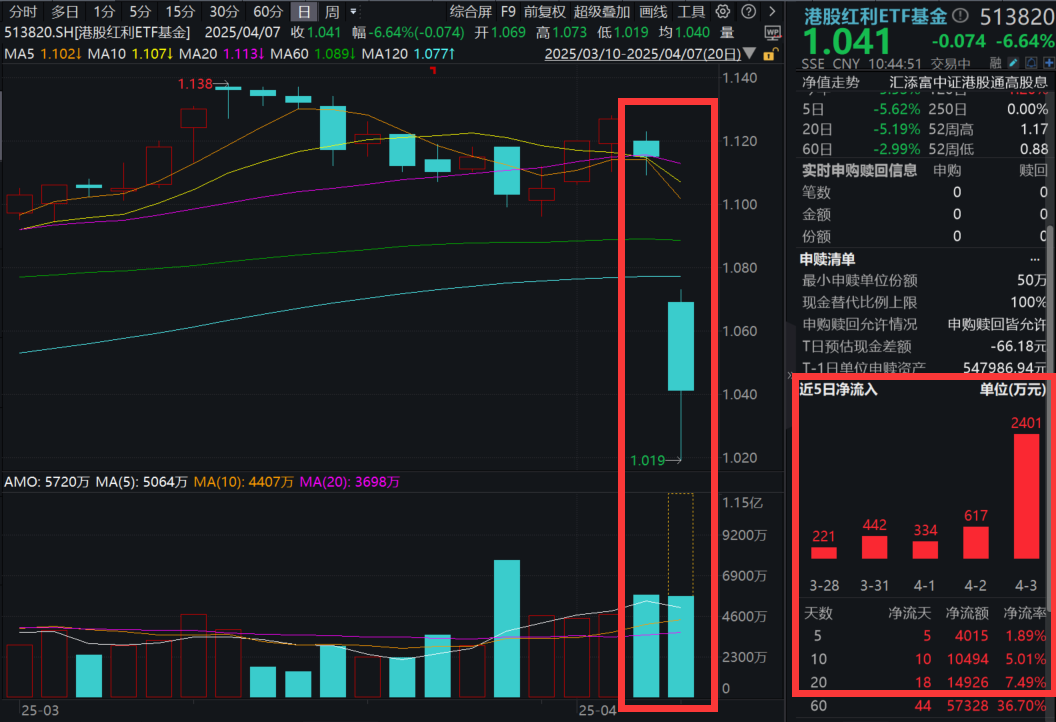1056x722 pixels.
Task: Open 汇添富中证港股通高股息 fund link
Action: pos(968,82)
